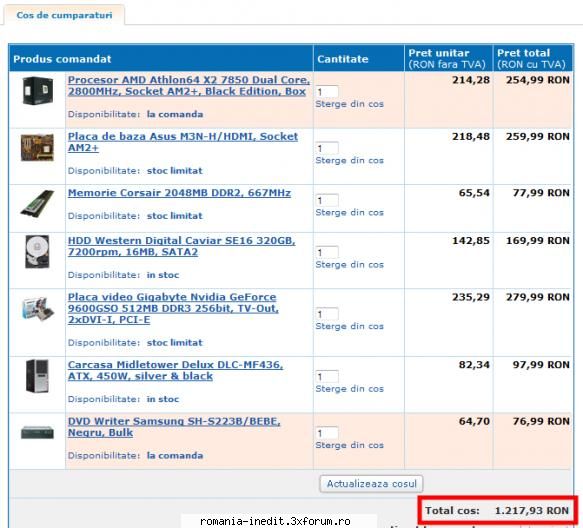Click the Pret total column header

[x=533, y=58]
